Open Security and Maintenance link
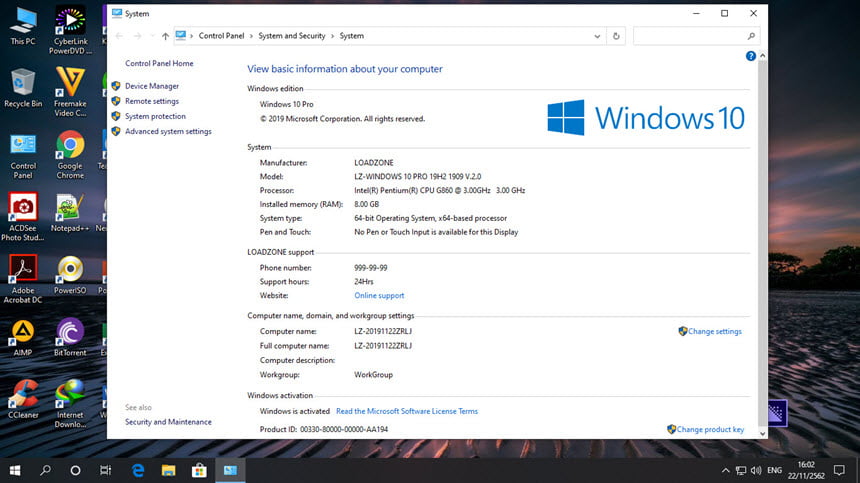 pyautogui.click(x=168, y=422)
